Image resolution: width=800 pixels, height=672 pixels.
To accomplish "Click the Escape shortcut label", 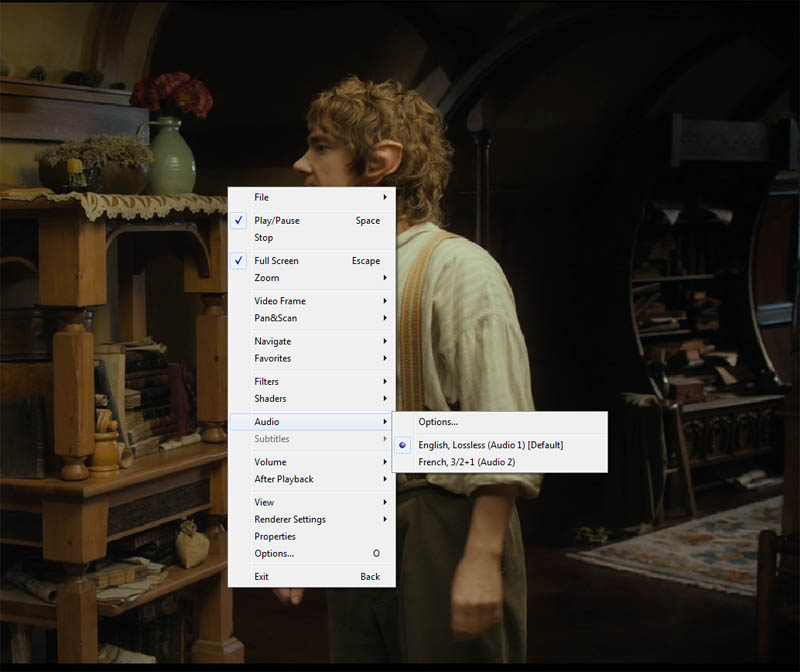I will 366,261.
